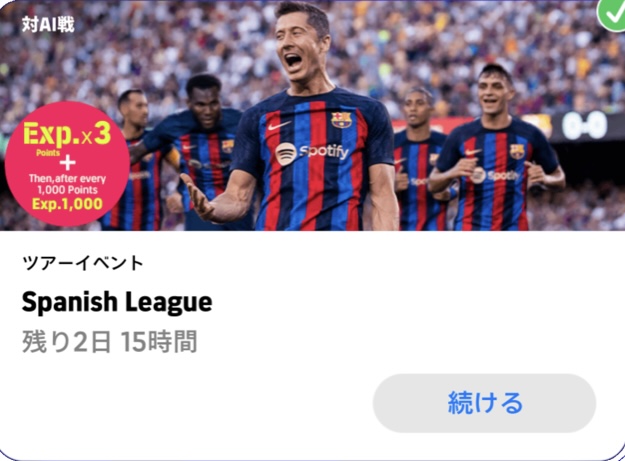Click the Spotify logo on center jersey
The height and width of the screenshot is (461, 625).
tap(312, 153)
